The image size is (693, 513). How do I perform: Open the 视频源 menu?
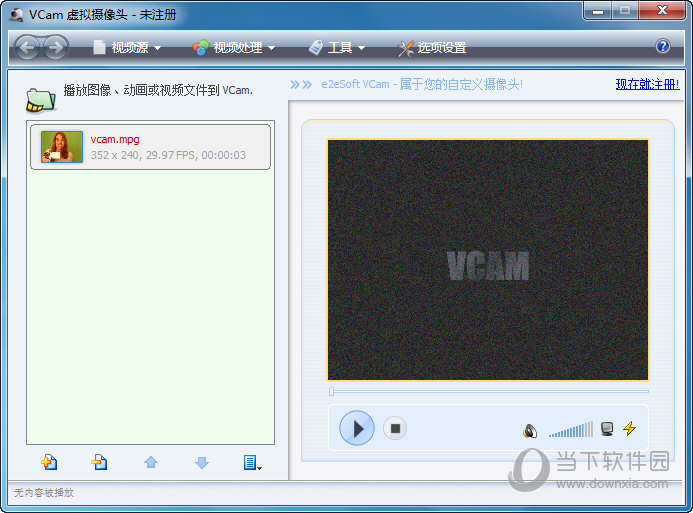coord(127,47)
